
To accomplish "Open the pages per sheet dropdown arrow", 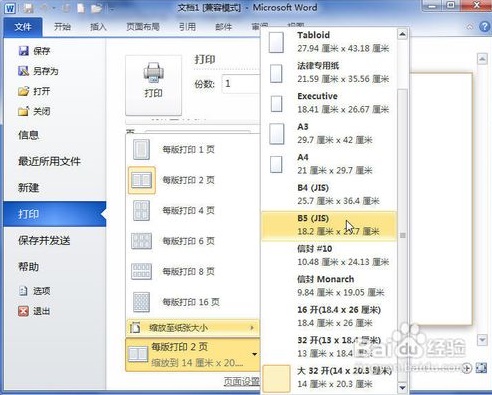I will [254, 354].
